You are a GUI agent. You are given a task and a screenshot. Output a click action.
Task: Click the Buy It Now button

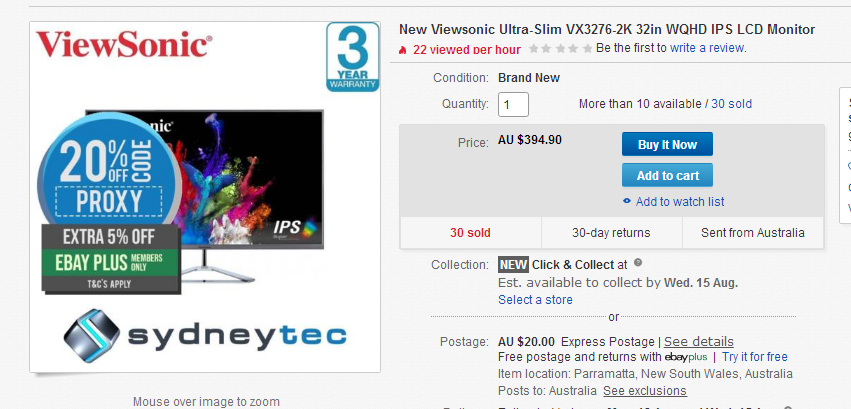(x=667, y=144)
